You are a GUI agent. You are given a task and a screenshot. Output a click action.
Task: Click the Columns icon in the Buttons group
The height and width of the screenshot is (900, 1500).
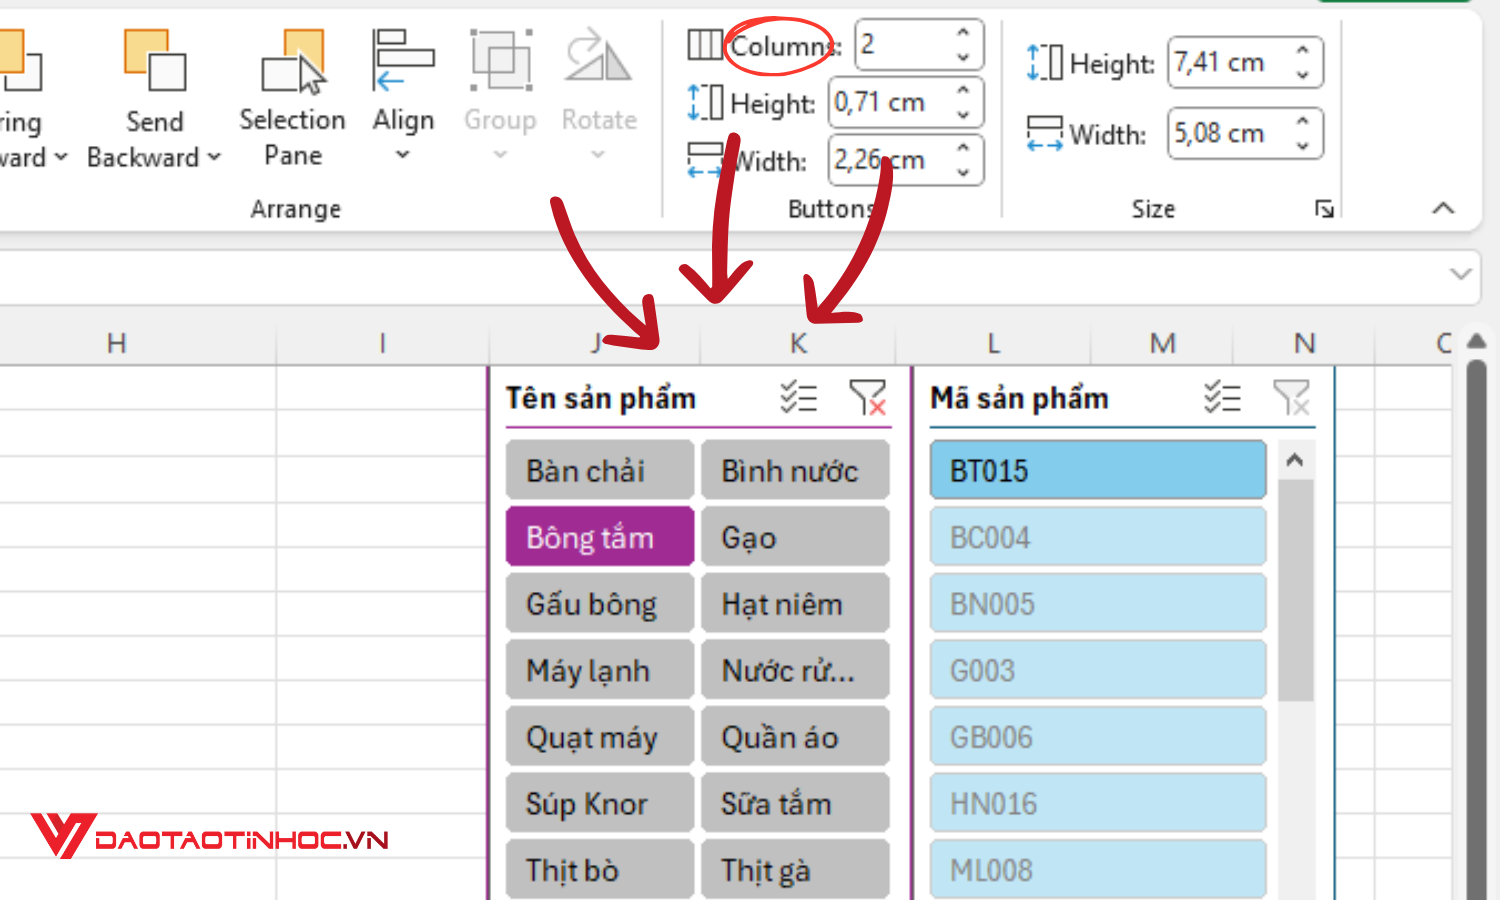coord(705,45)
